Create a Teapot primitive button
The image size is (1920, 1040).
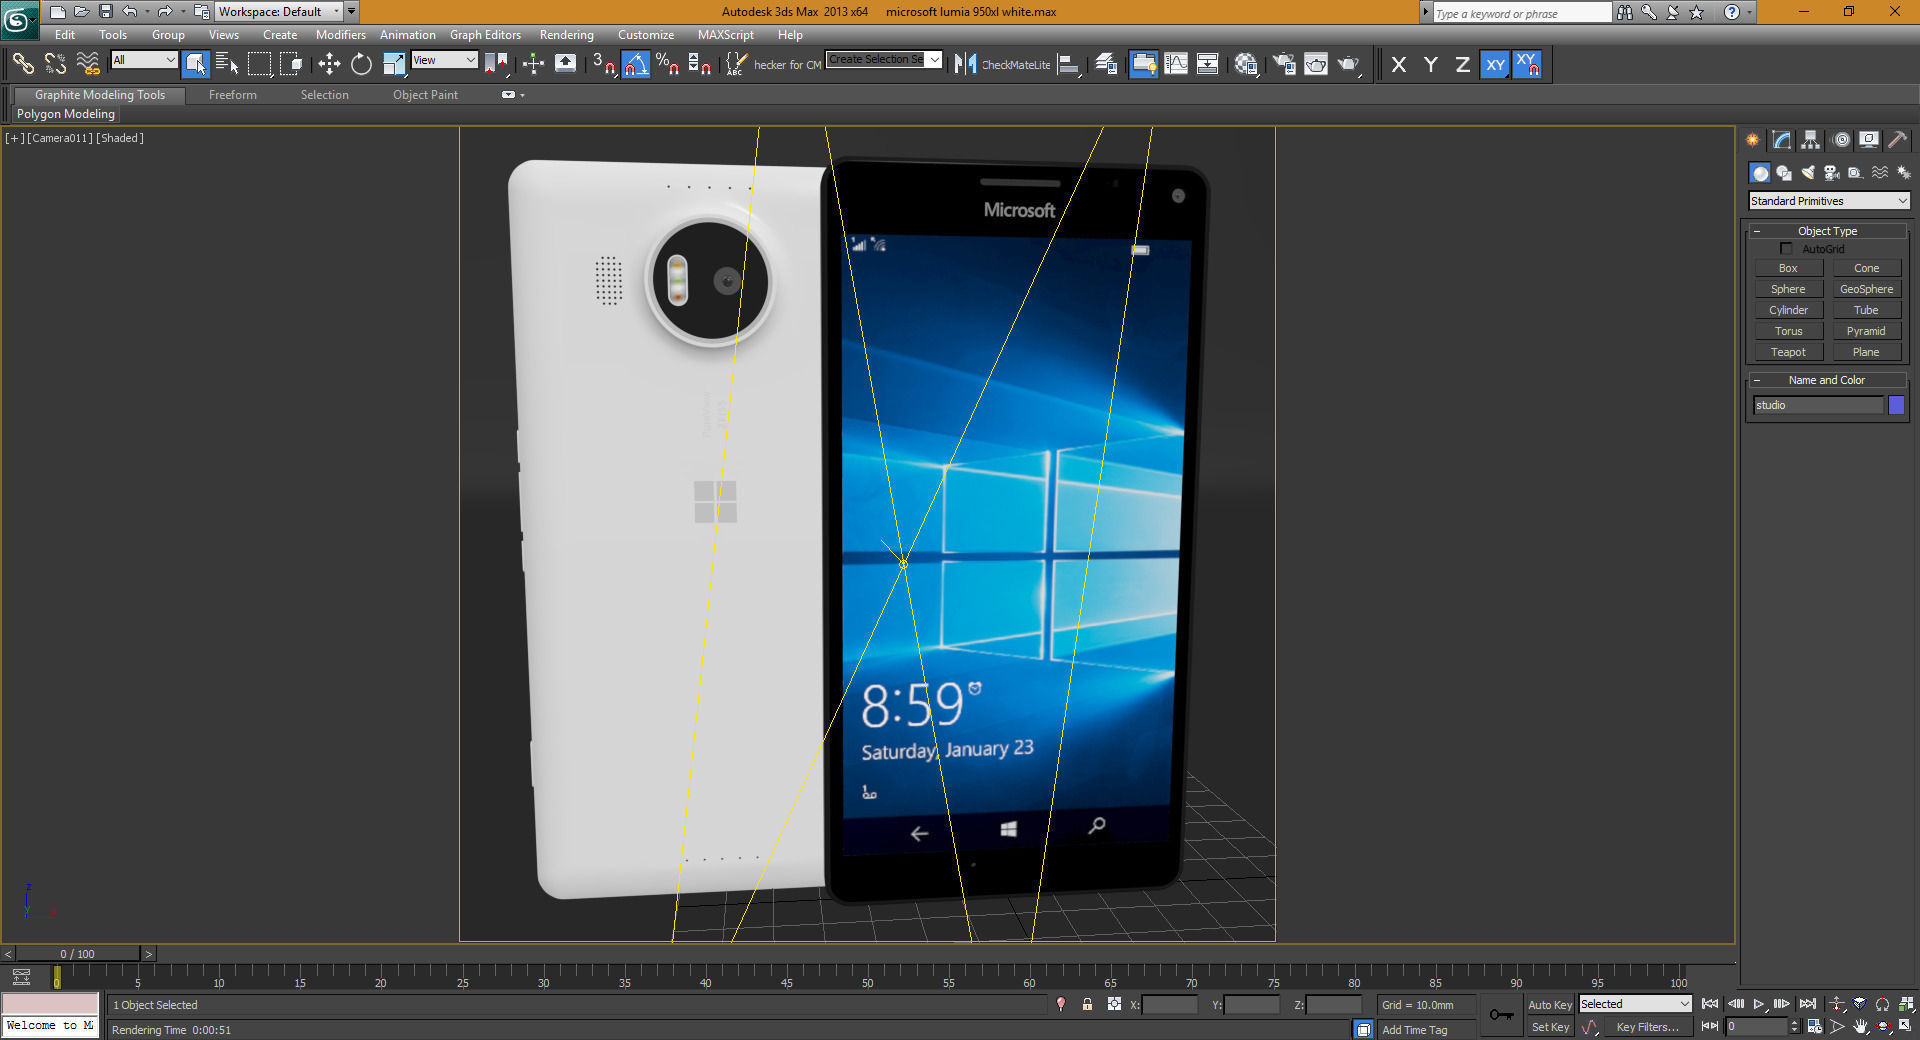[x=1788, y=352]
